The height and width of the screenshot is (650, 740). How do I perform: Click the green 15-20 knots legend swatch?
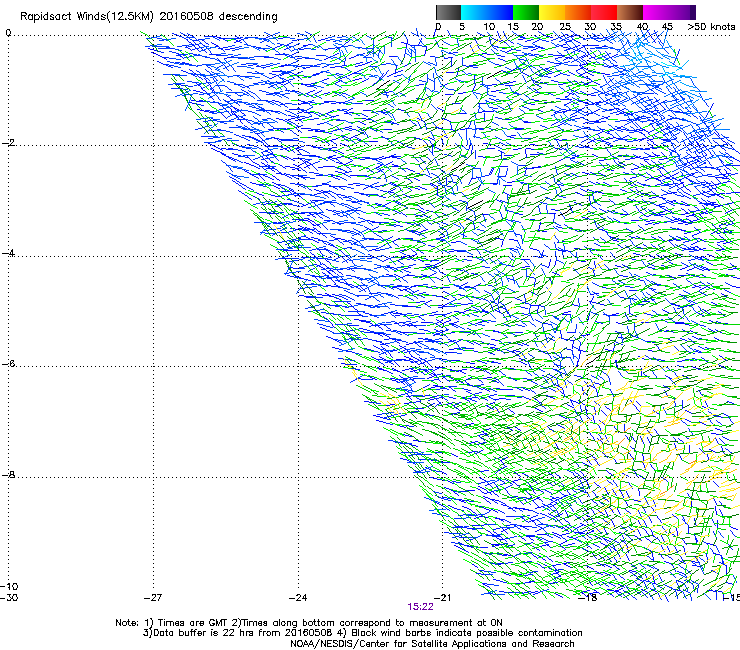pos(526,12)
